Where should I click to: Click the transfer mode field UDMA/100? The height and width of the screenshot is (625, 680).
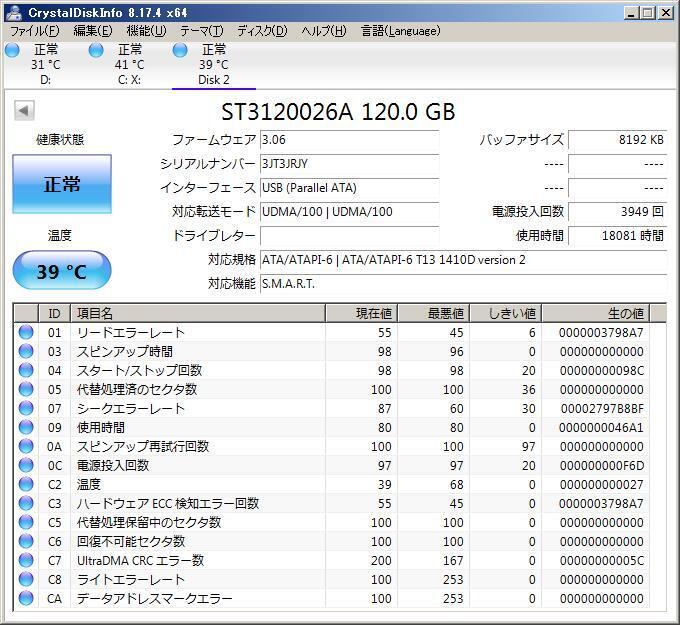click(350, 212)
